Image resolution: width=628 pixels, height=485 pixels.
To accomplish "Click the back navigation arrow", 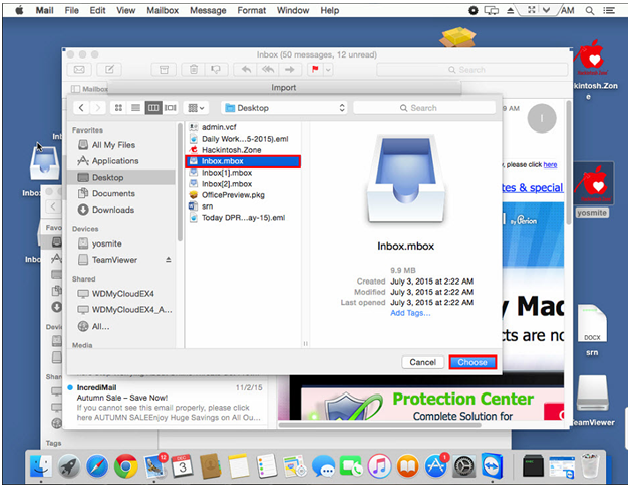I will 78,107.
